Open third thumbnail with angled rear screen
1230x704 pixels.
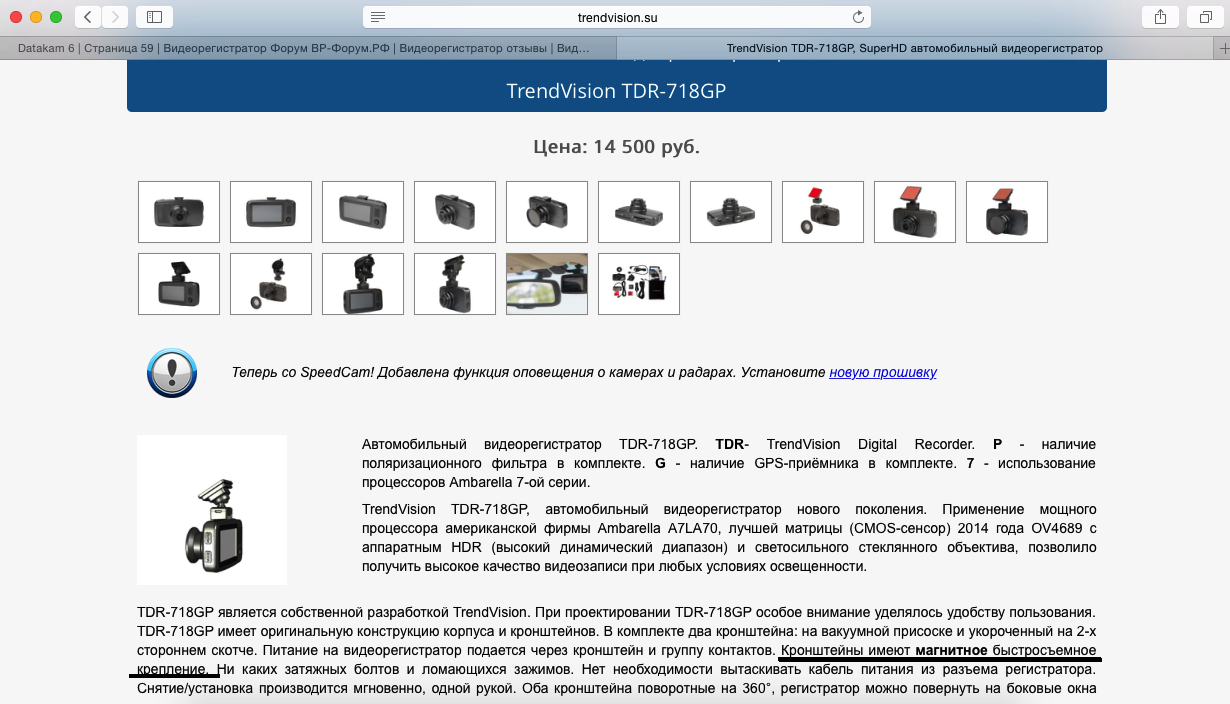pyautogui.click(x=363, y=212)
